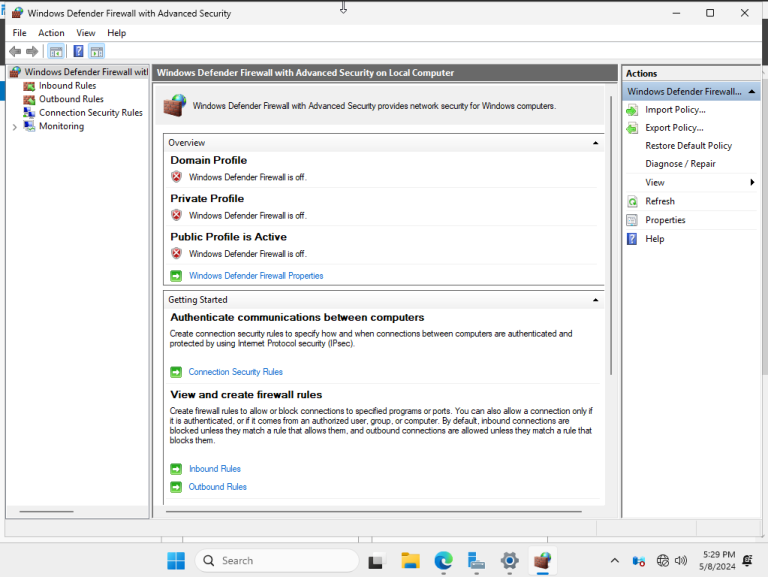Open Microsoft Edge from the taskbar

(443, 561)
